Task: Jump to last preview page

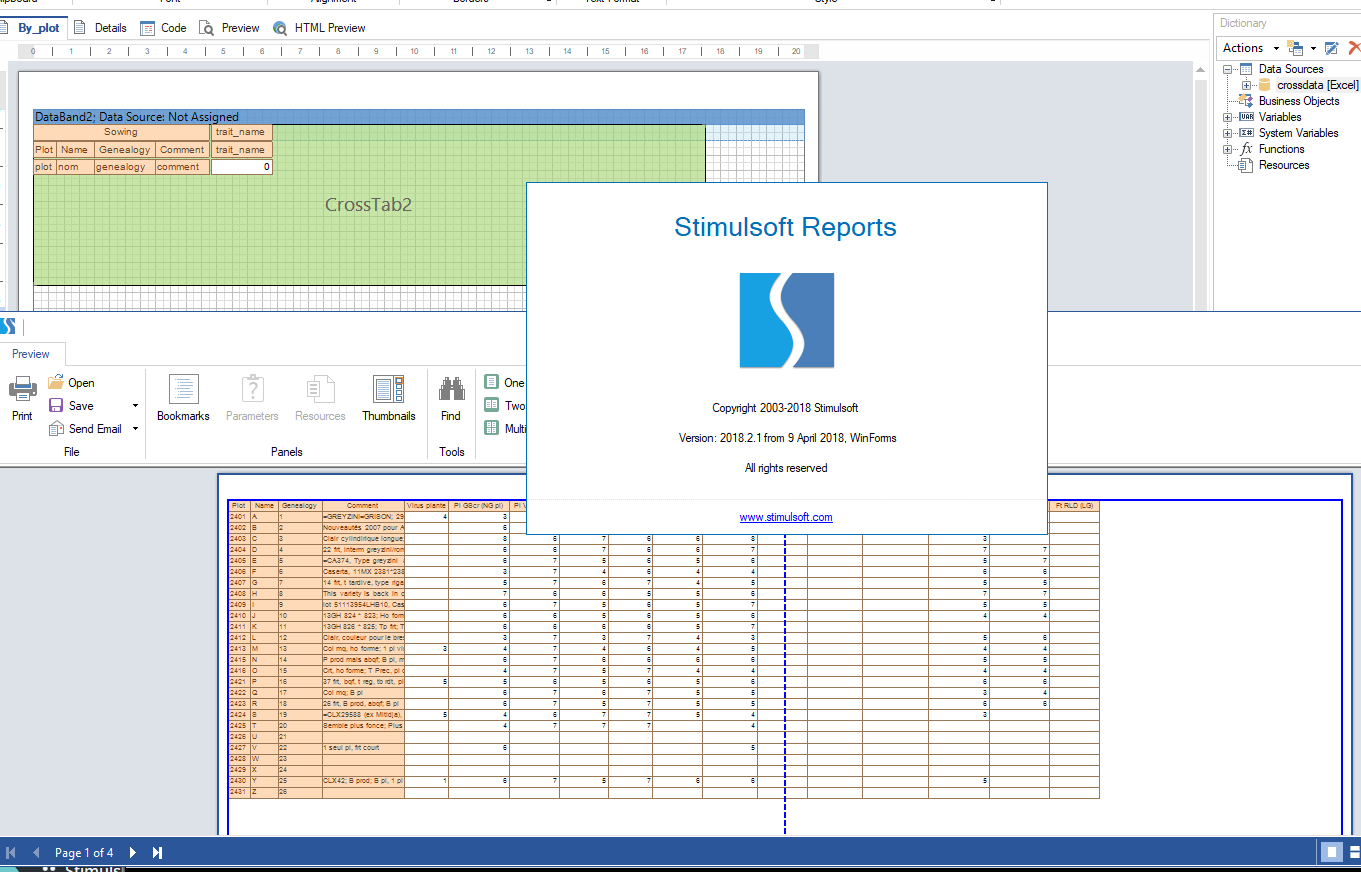Action: coord(157,853)
